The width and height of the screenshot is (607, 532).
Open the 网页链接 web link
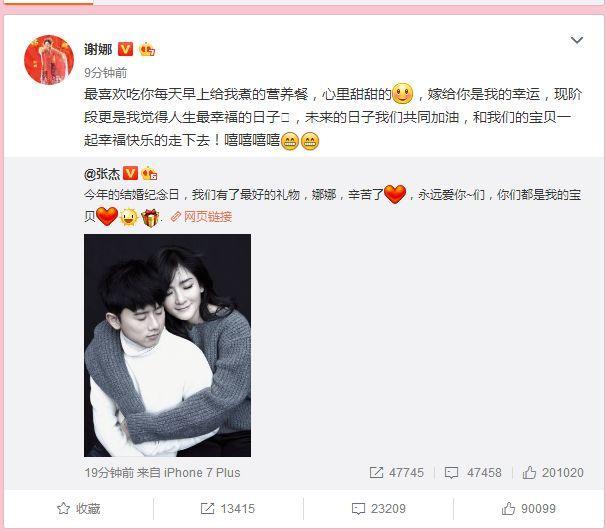(202, 216)
